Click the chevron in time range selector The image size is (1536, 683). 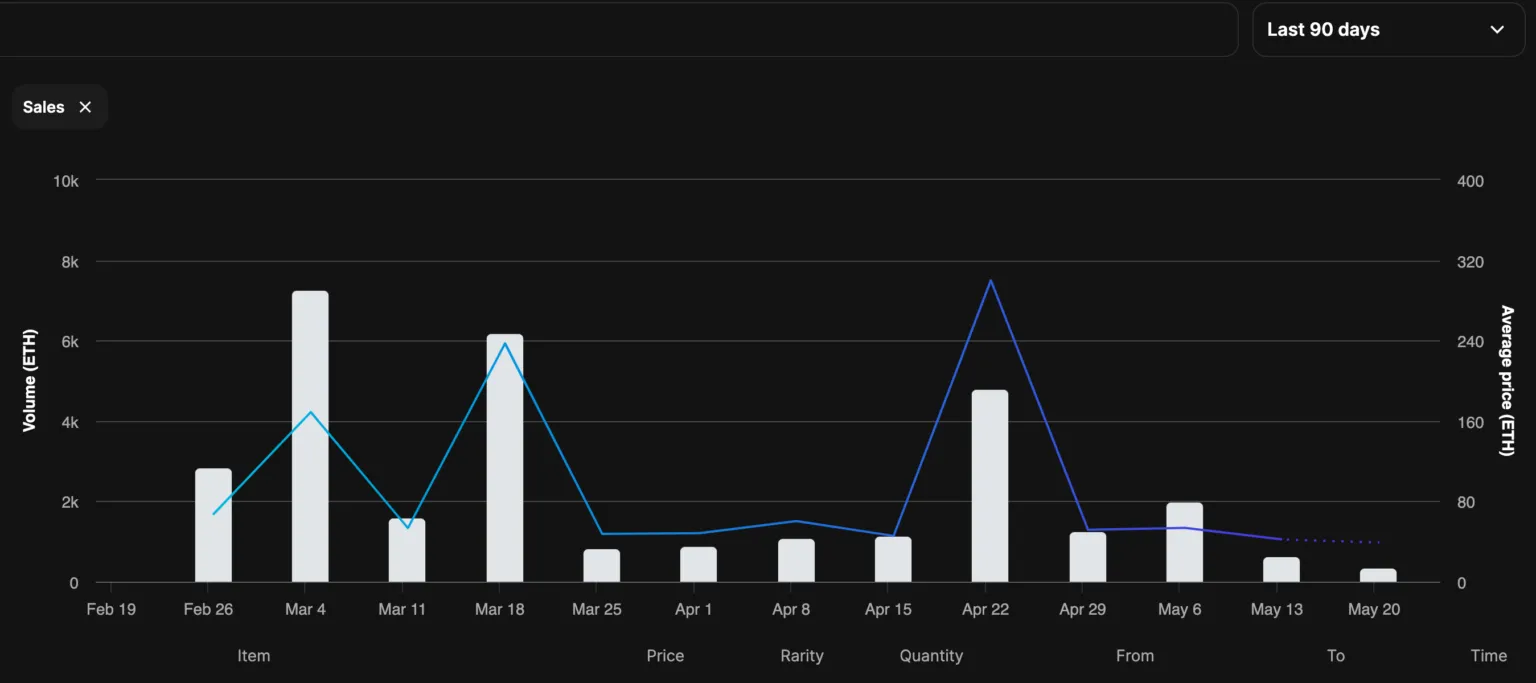1497,30
